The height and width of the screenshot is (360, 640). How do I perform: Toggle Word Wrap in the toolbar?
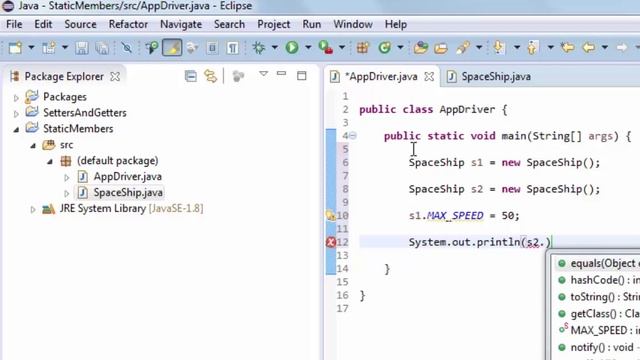pyautogui.click(x=191, y=48)
